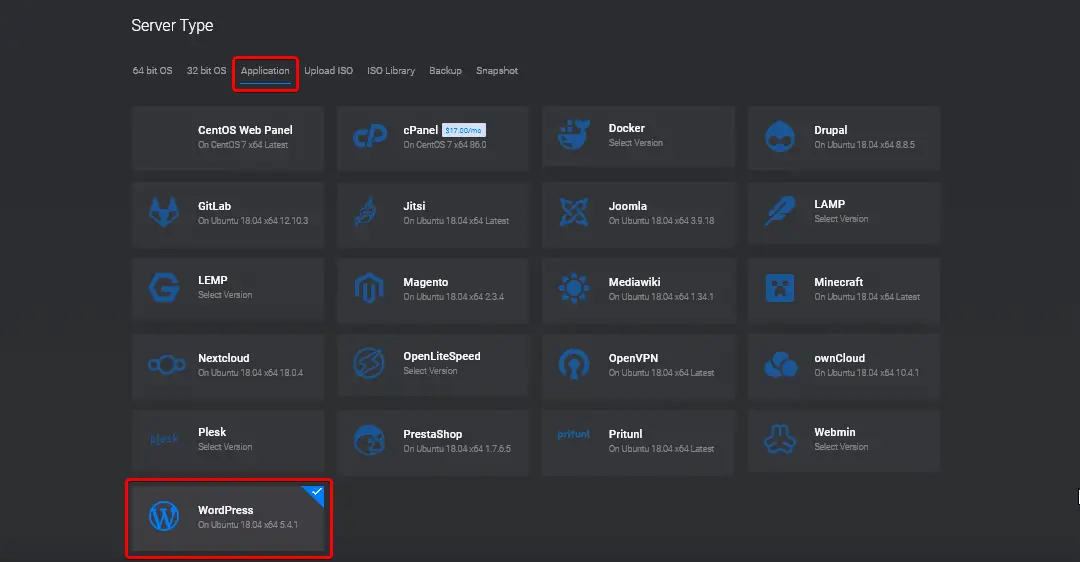This screenshot has height=562, width=1080.
Task: Click the Jitsi title text
Action: tap(415, 206)
